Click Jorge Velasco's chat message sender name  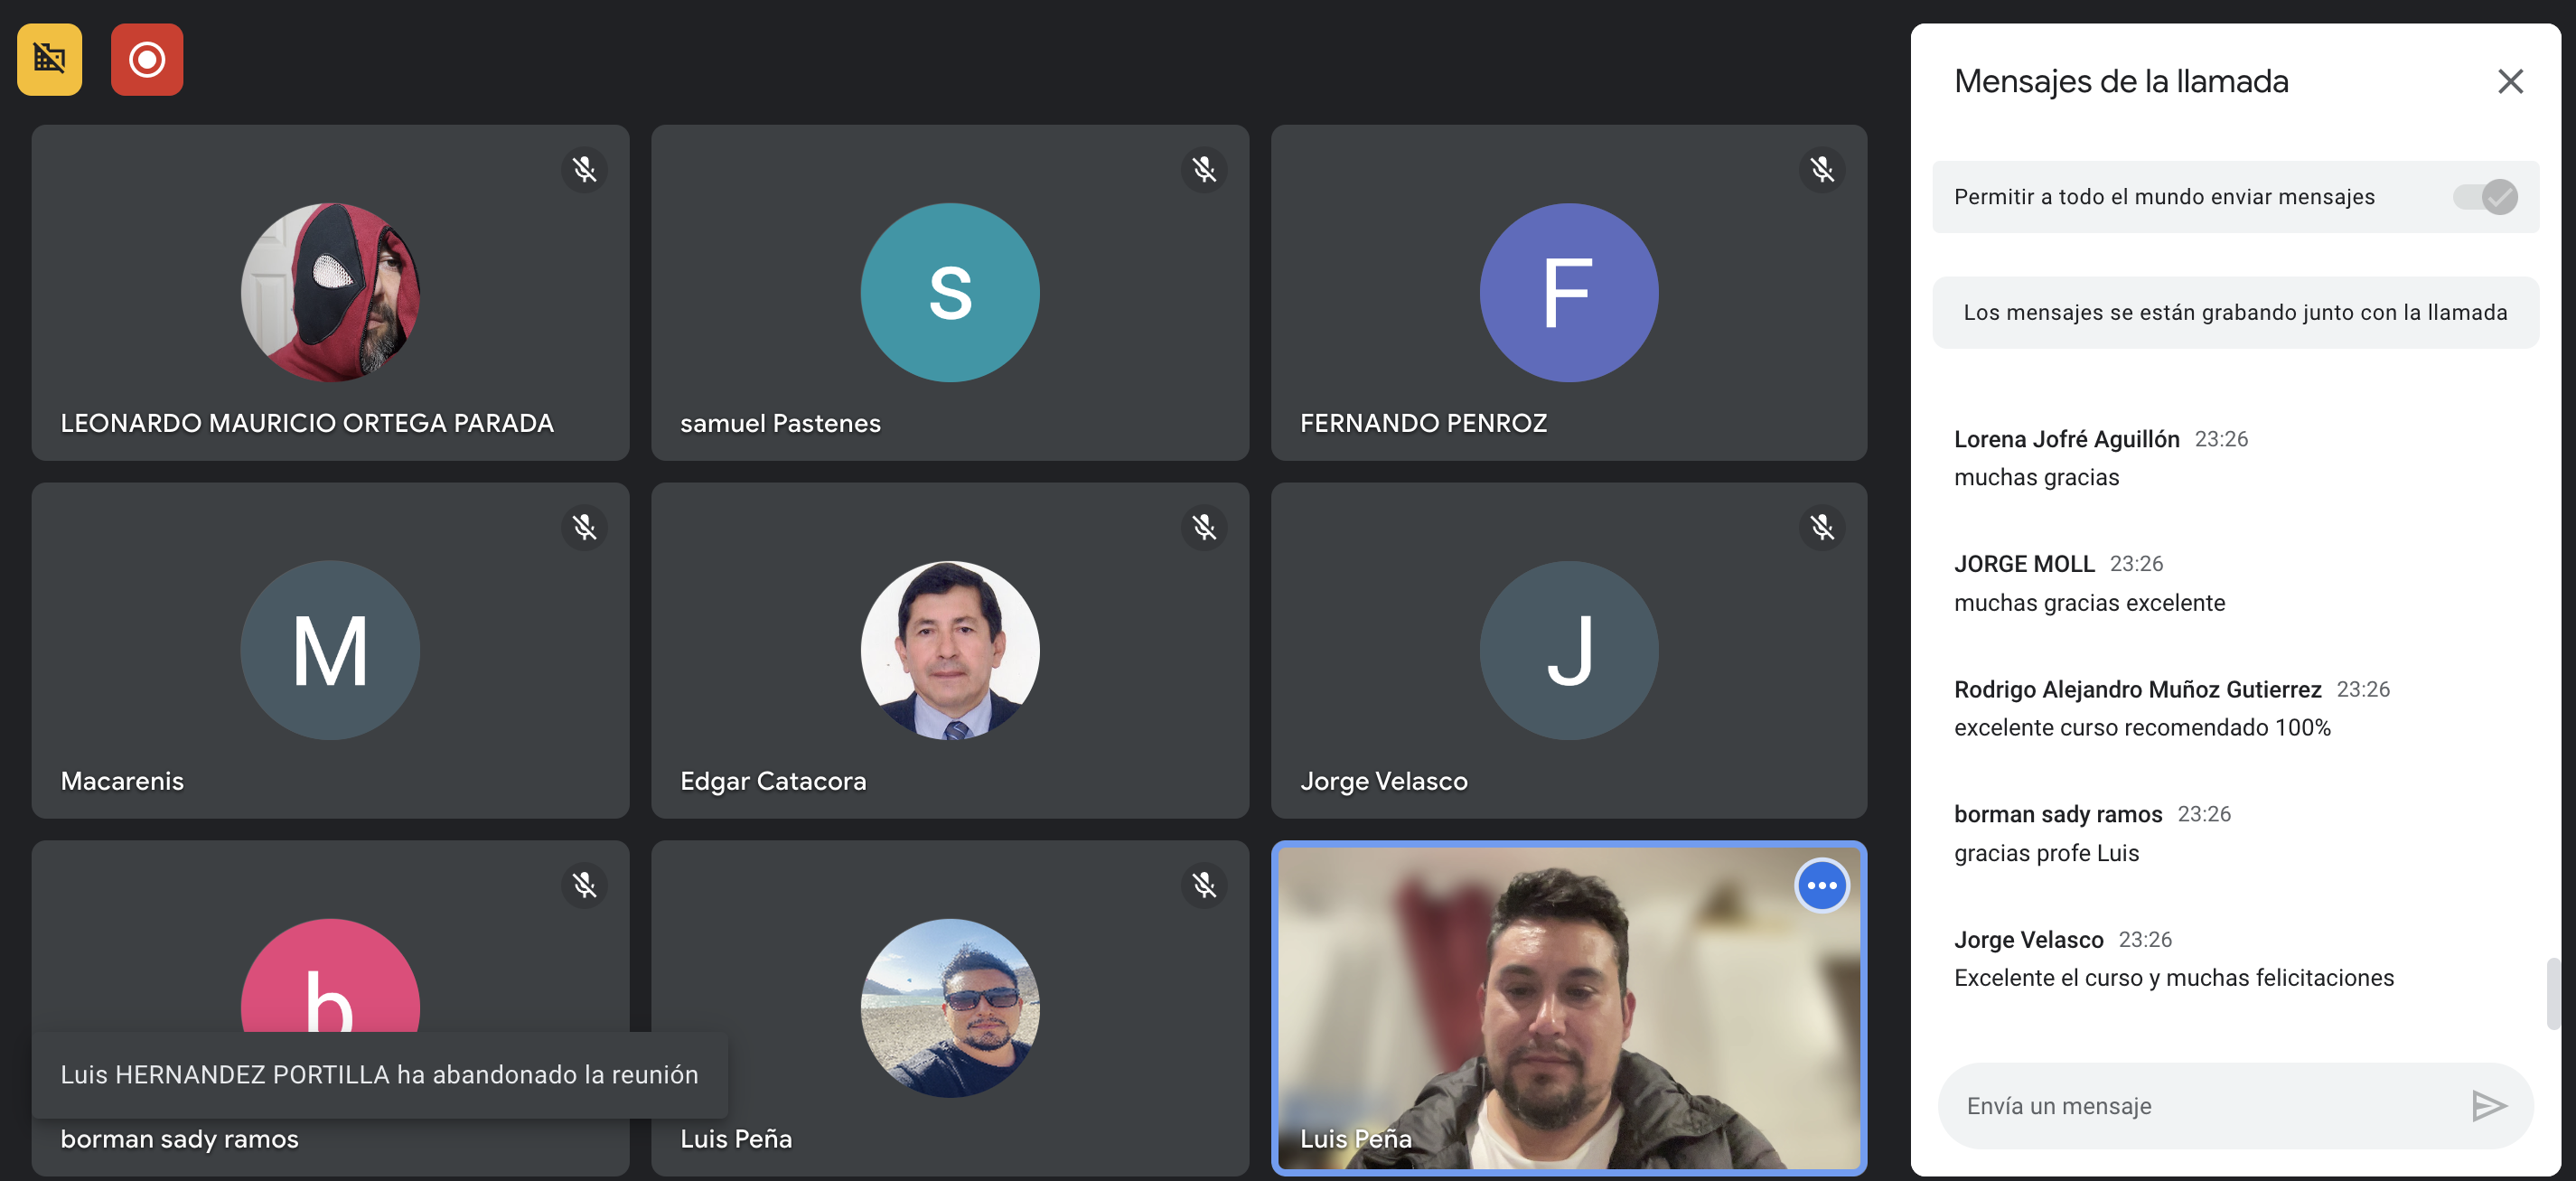click(2028, 939)
